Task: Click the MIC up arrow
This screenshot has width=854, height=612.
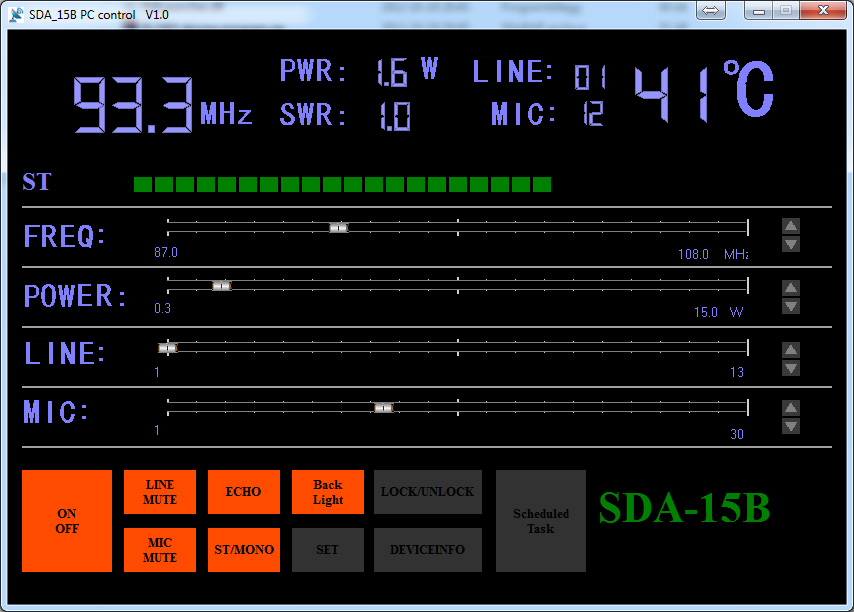Action: point(791,408)
